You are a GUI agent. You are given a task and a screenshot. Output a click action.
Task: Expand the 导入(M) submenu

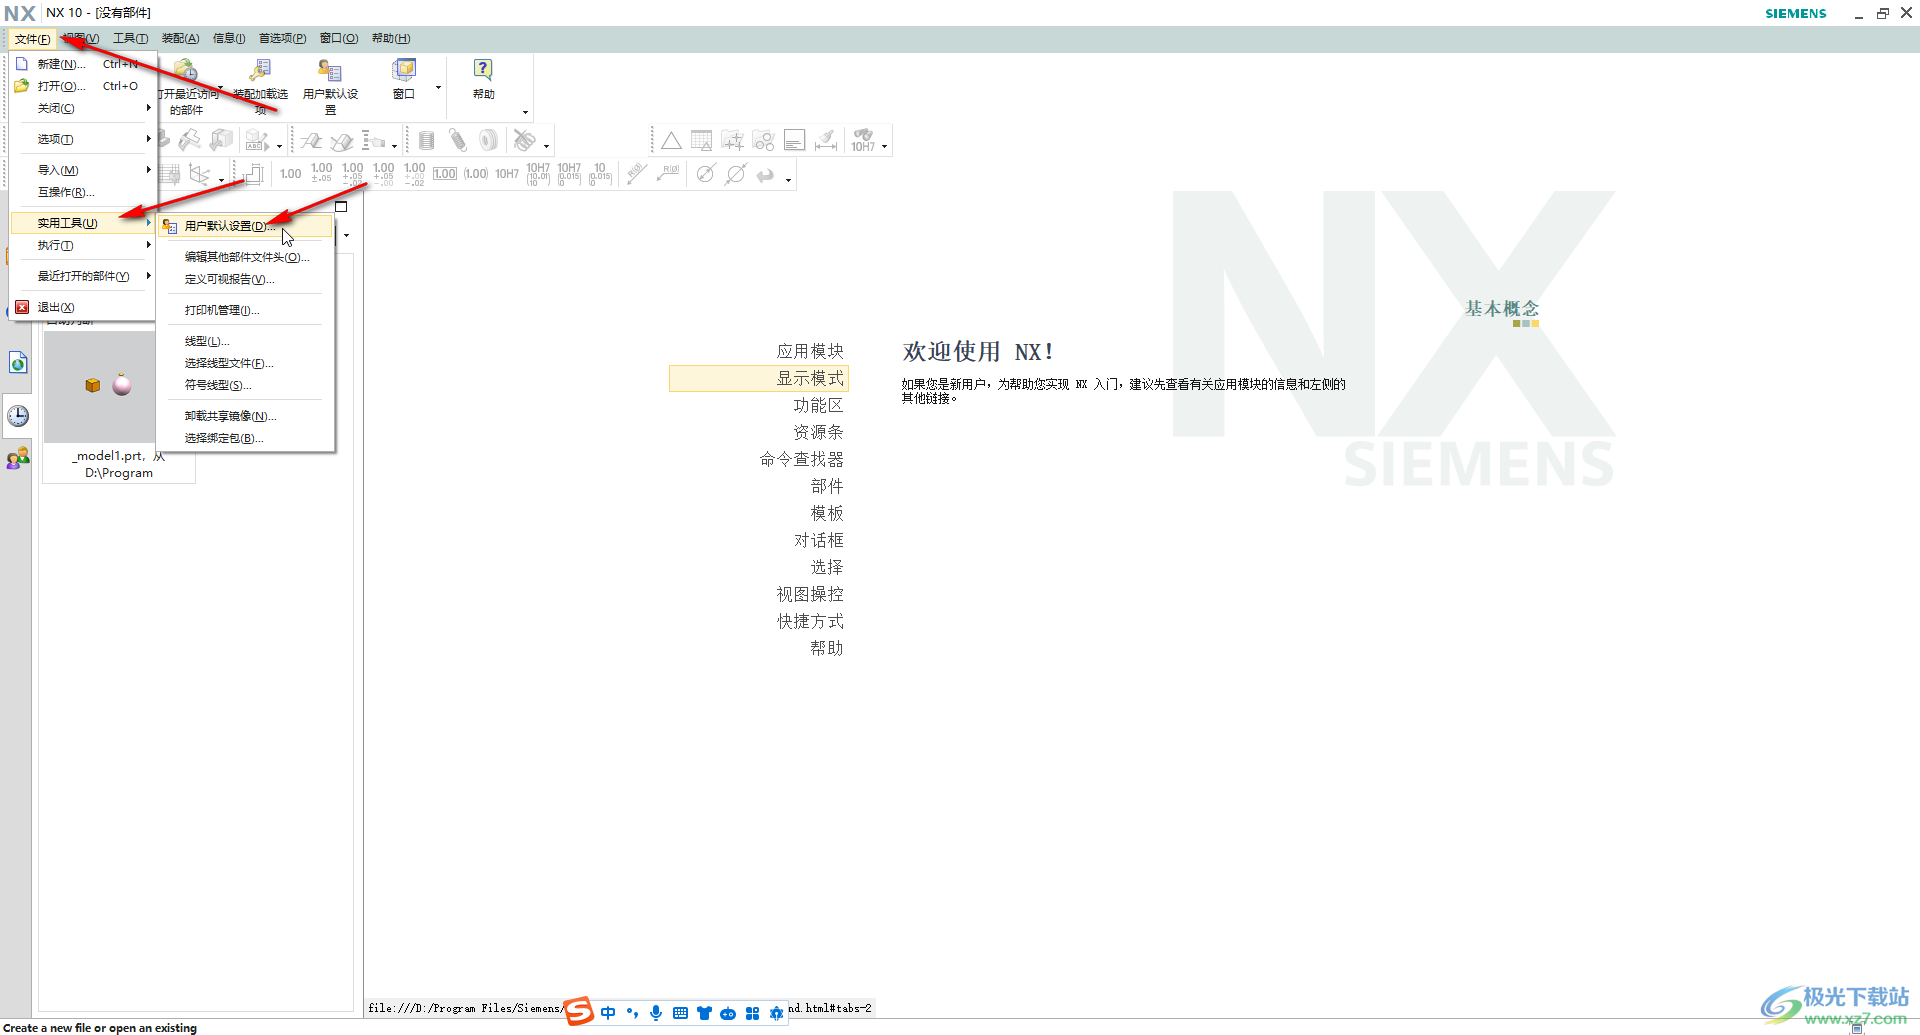pos(84,170)
